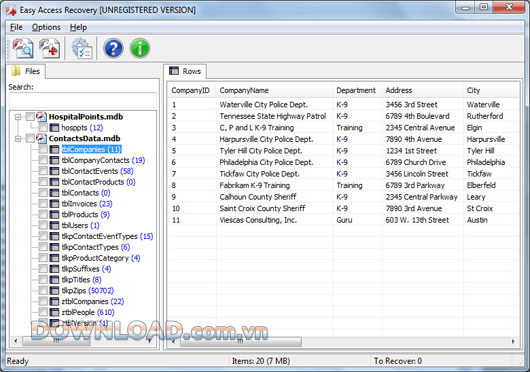Screen dimensions: 530x372
Task: Check the HospitalPoints.mdb checkbox
Action: [x=30, y=117]
